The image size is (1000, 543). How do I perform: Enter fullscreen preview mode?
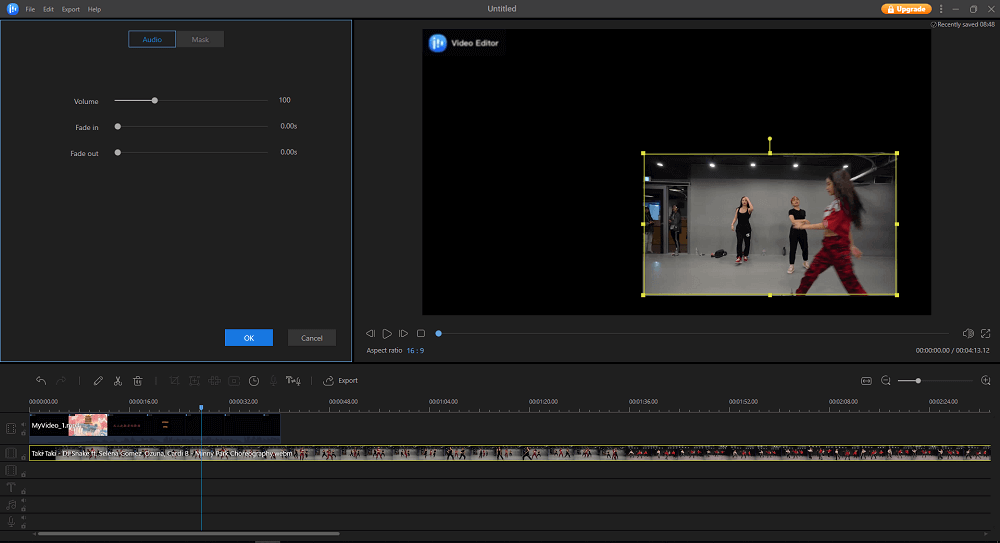click(986, 333)
